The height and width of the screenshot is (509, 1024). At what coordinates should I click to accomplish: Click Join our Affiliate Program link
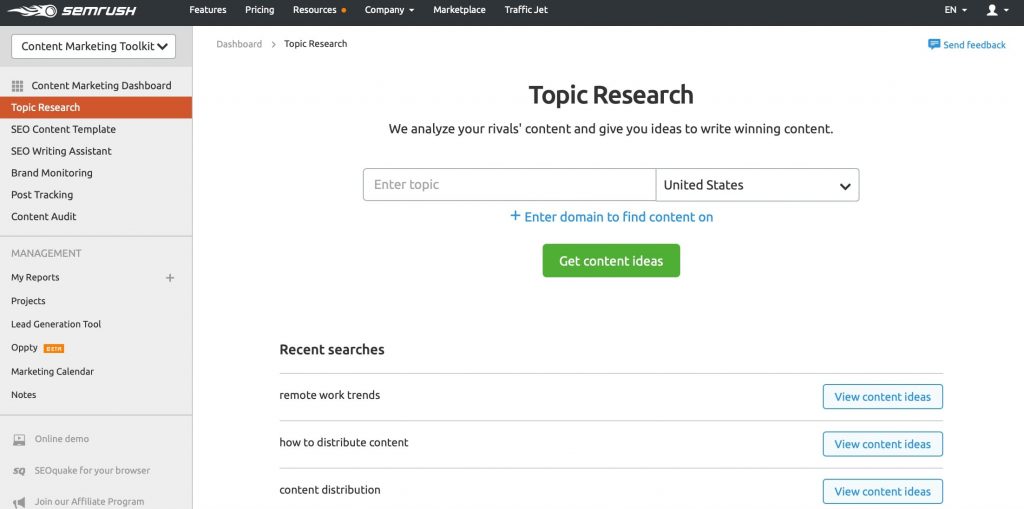tap(89, 502)
